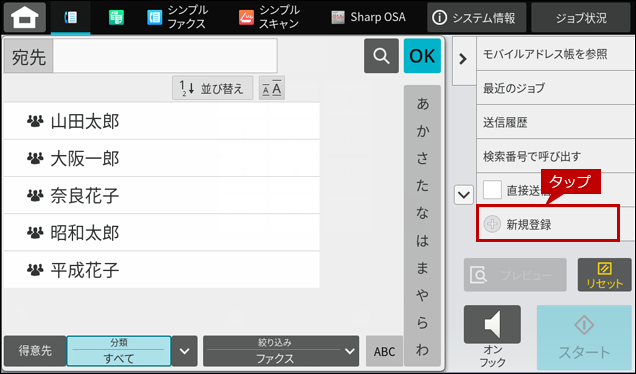Jump to か index
The width and height of the screenshot is (636, 374).
pyautogui.click(x=423, y=131)
